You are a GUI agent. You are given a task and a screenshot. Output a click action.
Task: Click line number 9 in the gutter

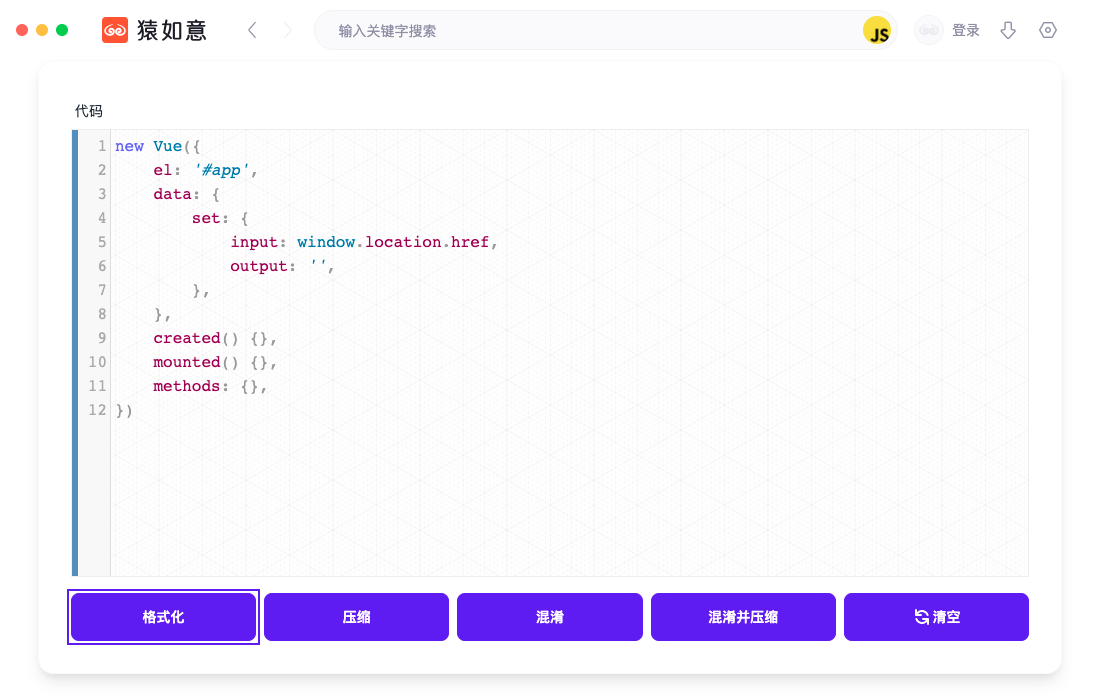tap(101, 338)
